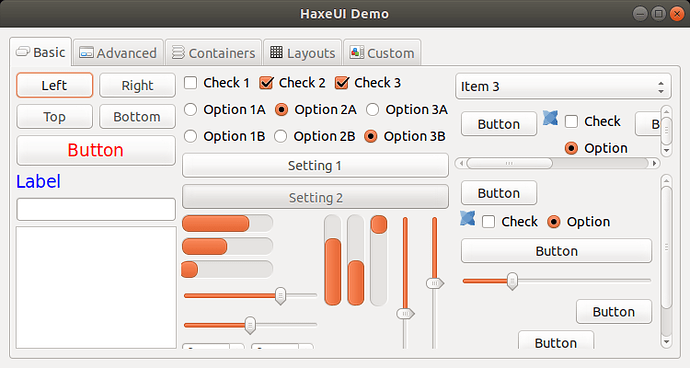690x368 pixels.
Task: Open the Item 3 dropdown list
Action: pos(563,86)
